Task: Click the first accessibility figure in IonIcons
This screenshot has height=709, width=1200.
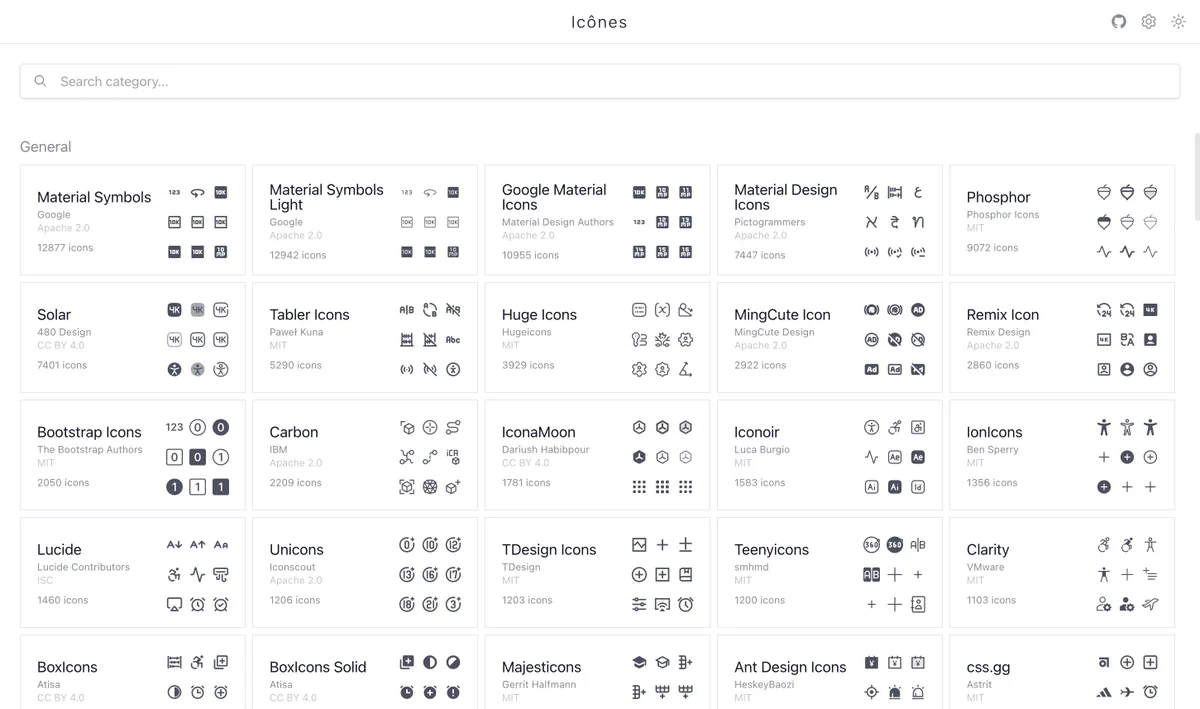Action: (1104, 427)
